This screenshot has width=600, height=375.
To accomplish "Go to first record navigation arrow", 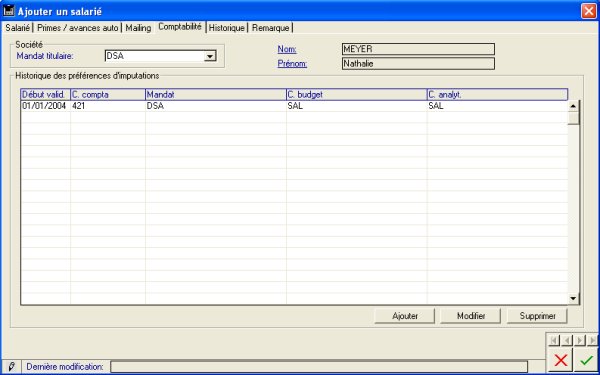I will (x=554, y=340).
